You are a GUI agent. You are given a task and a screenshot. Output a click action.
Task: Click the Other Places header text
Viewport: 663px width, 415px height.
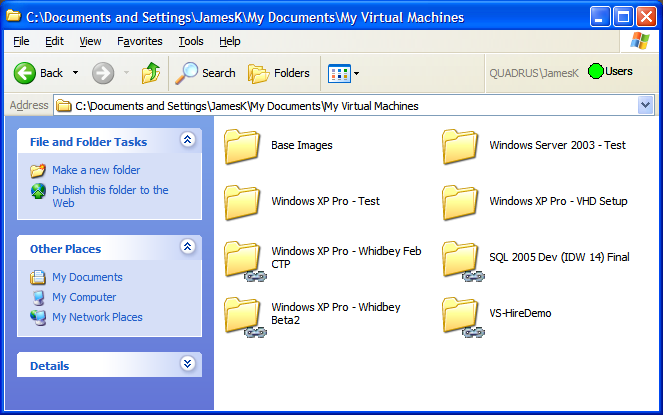(66, 249)
